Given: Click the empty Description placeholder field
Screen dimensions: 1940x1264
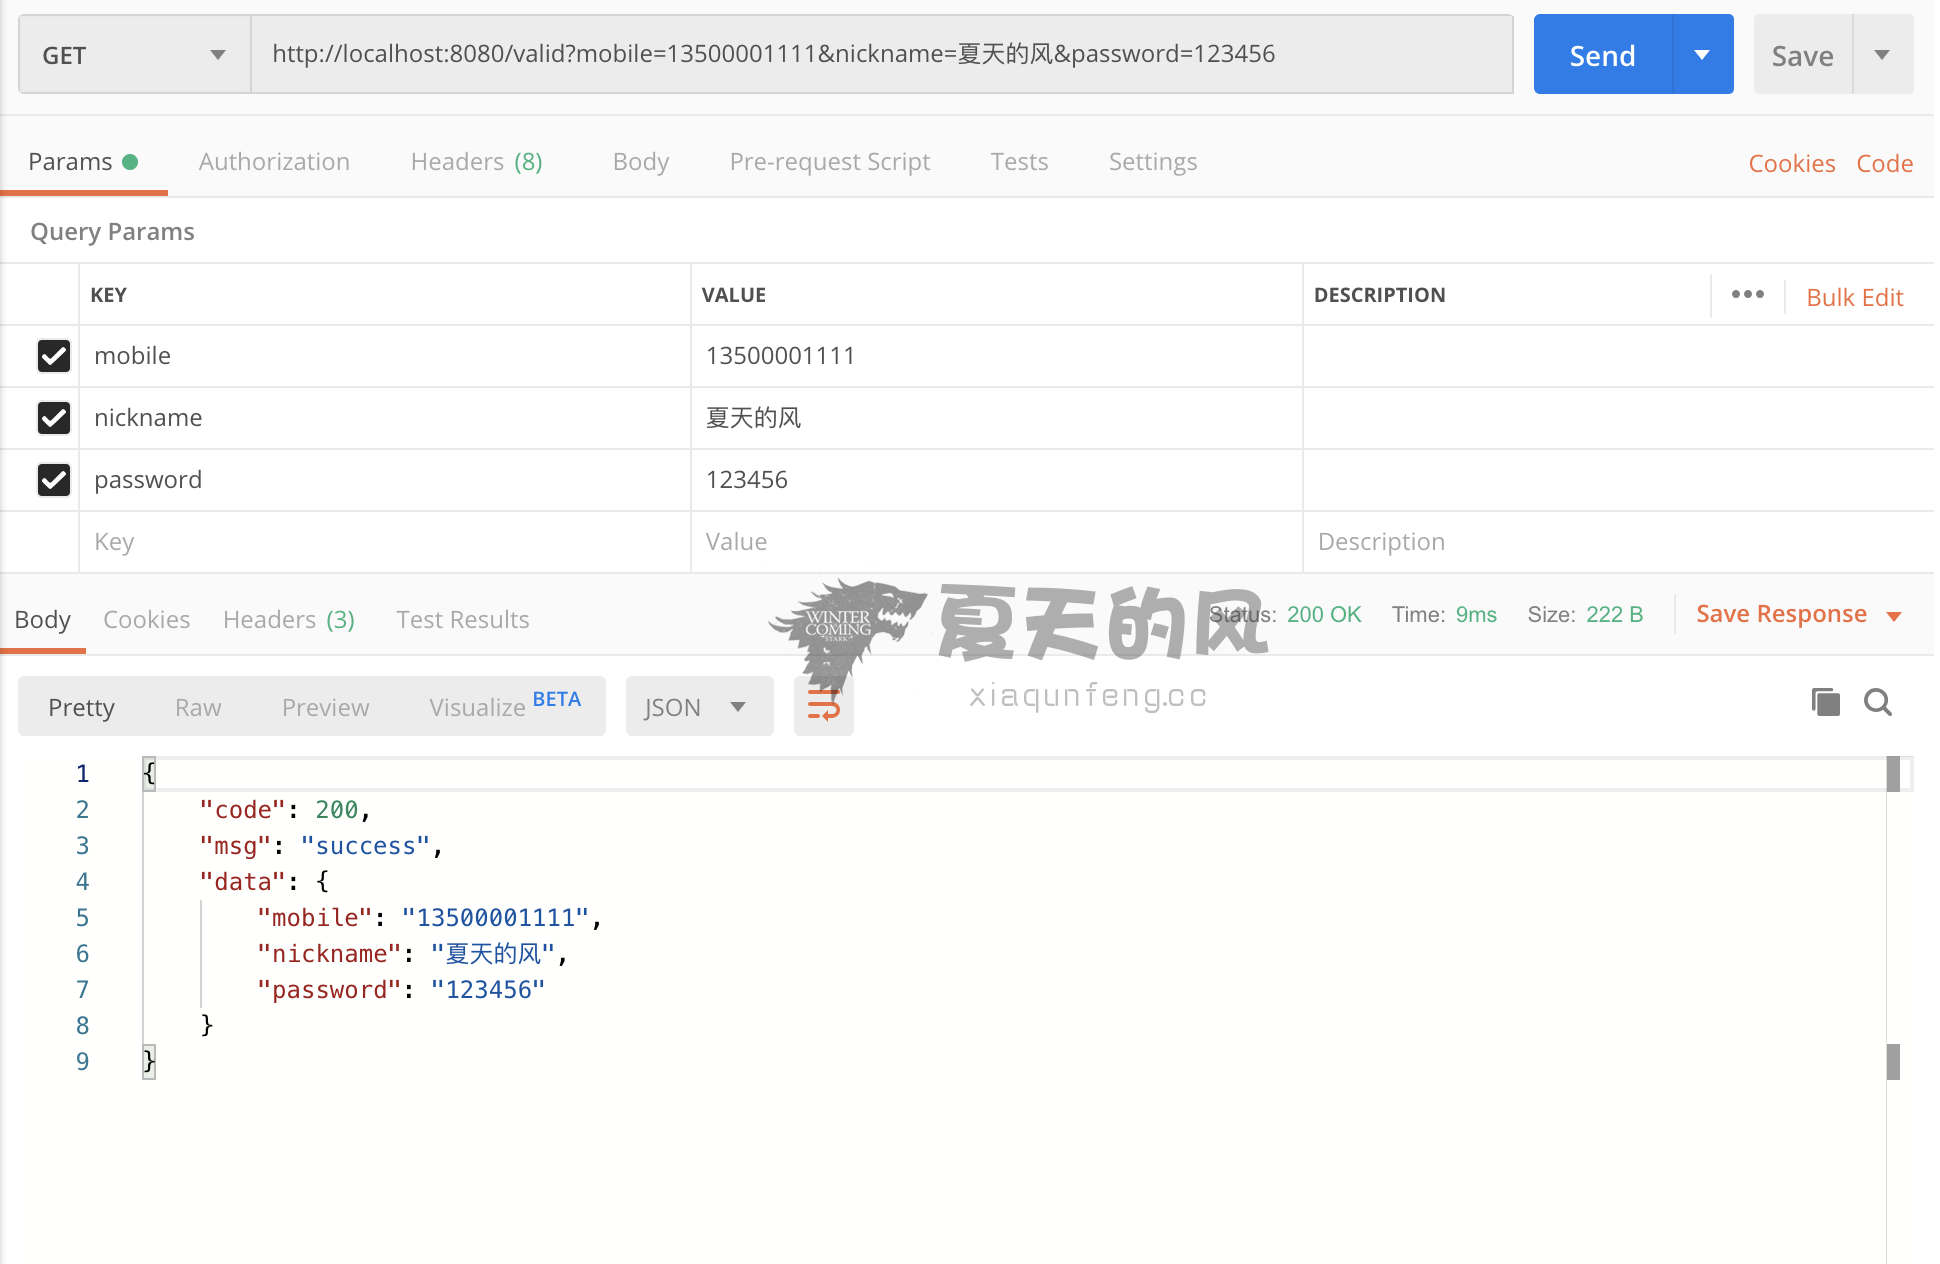Looking at the screenshot, I should point(1617,542).
